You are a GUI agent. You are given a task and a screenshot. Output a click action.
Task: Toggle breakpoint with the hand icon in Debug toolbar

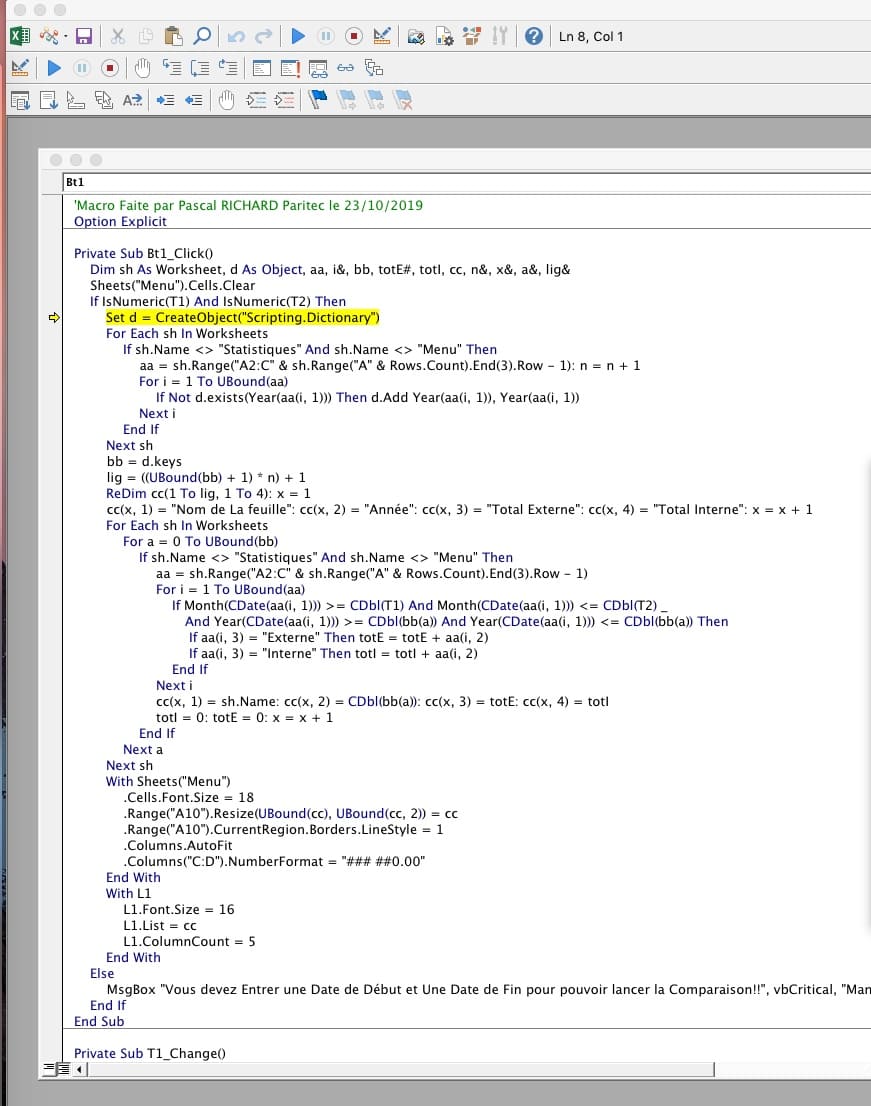coord(143,68)
